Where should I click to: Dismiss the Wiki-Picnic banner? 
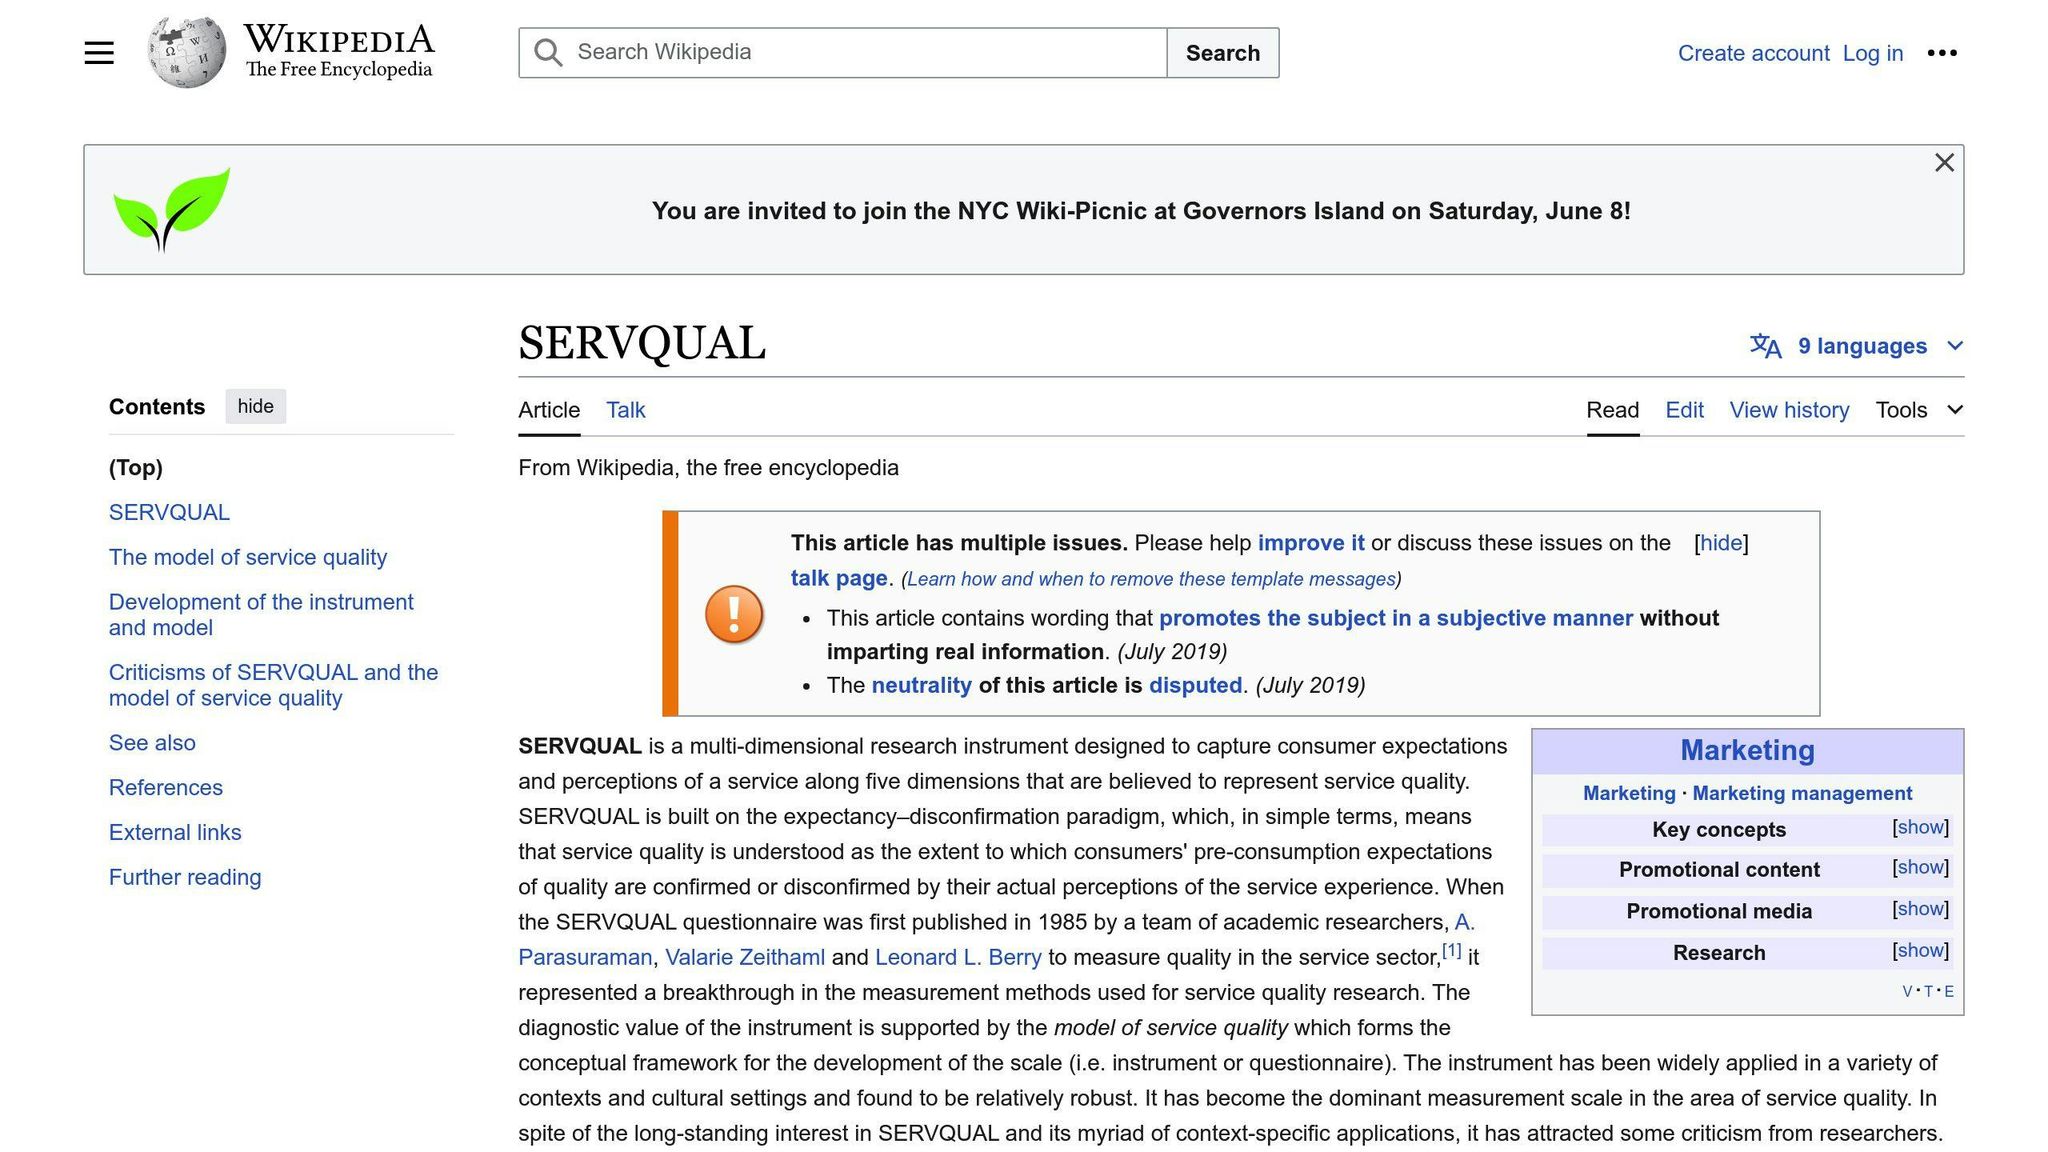(x=1944, y=163)
